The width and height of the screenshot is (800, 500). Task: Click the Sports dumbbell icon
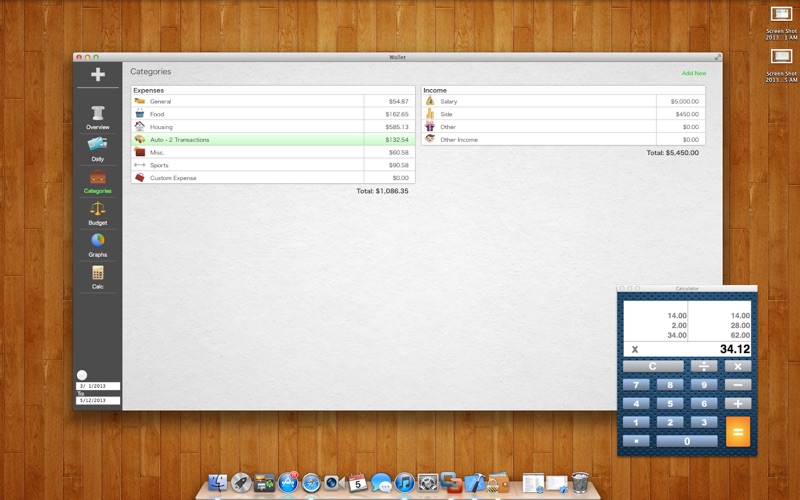pos(139,165)
